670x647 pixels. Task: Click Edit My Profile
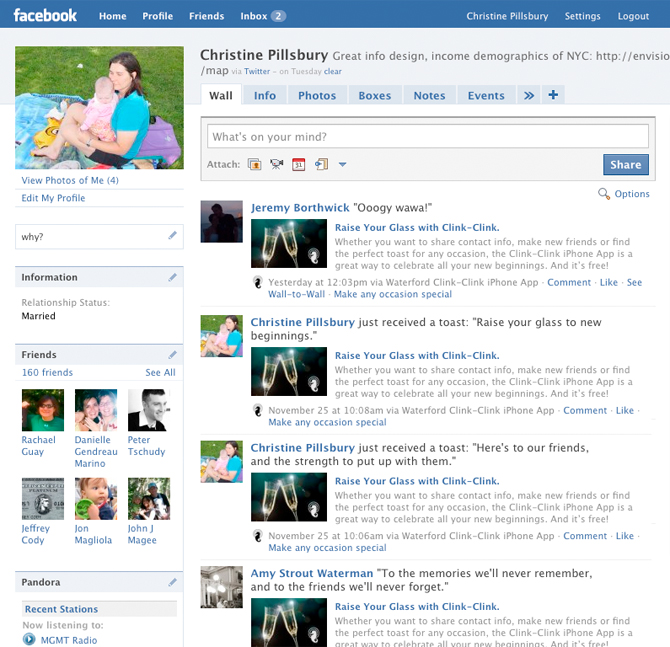[53, 198]
